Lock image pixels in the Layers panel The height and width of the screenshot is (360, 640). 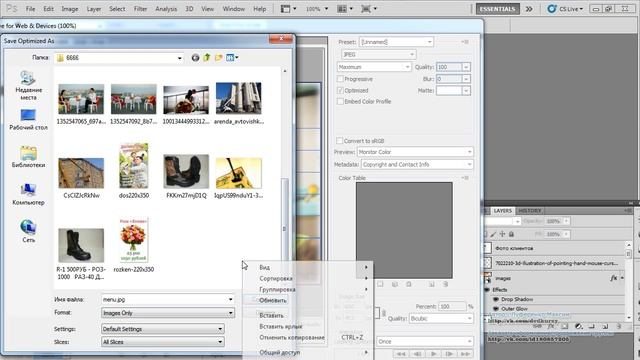pyautogui.click(x=493, y=234)
